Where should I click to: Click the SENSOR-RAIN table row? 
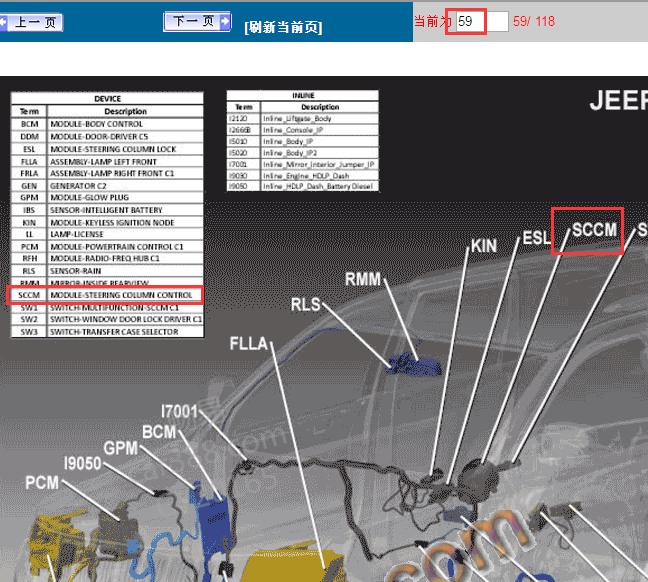(107, 271)
